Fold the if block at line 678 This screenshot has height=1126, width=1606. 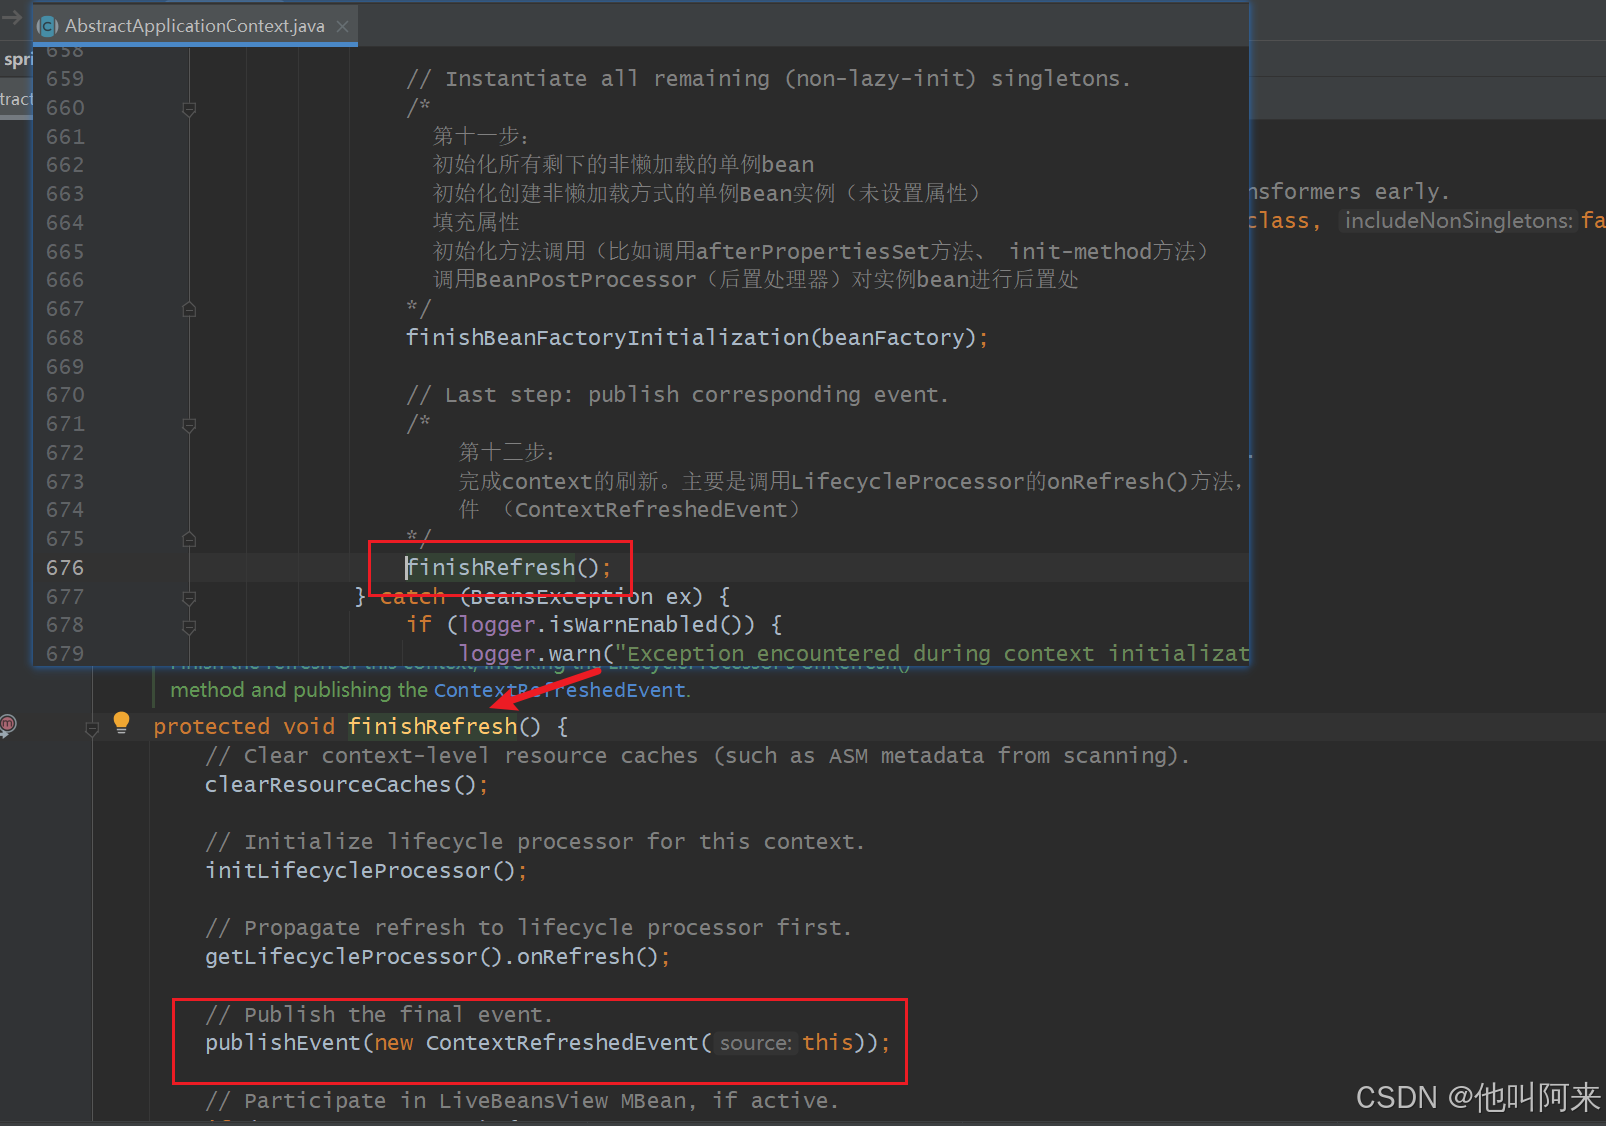pyautogui.click(x=189, y=627)
